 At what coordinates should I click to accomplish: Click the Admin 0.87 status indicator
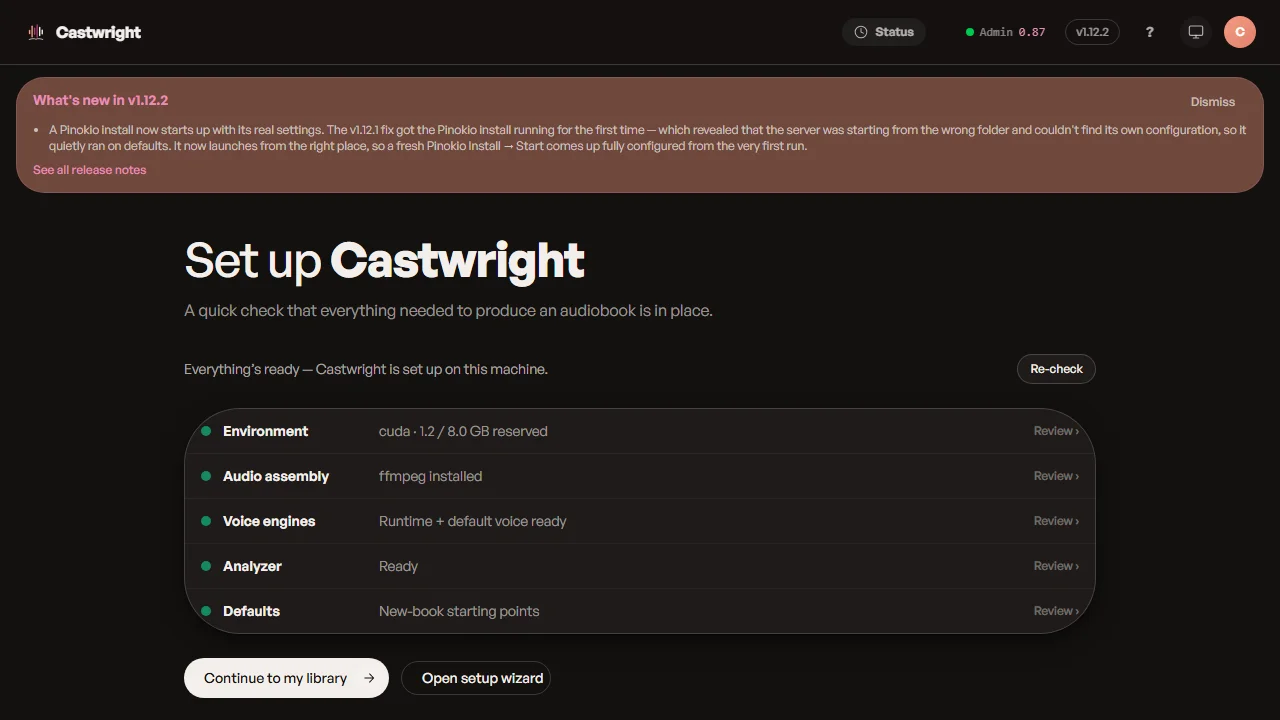tap(1005, 32)
